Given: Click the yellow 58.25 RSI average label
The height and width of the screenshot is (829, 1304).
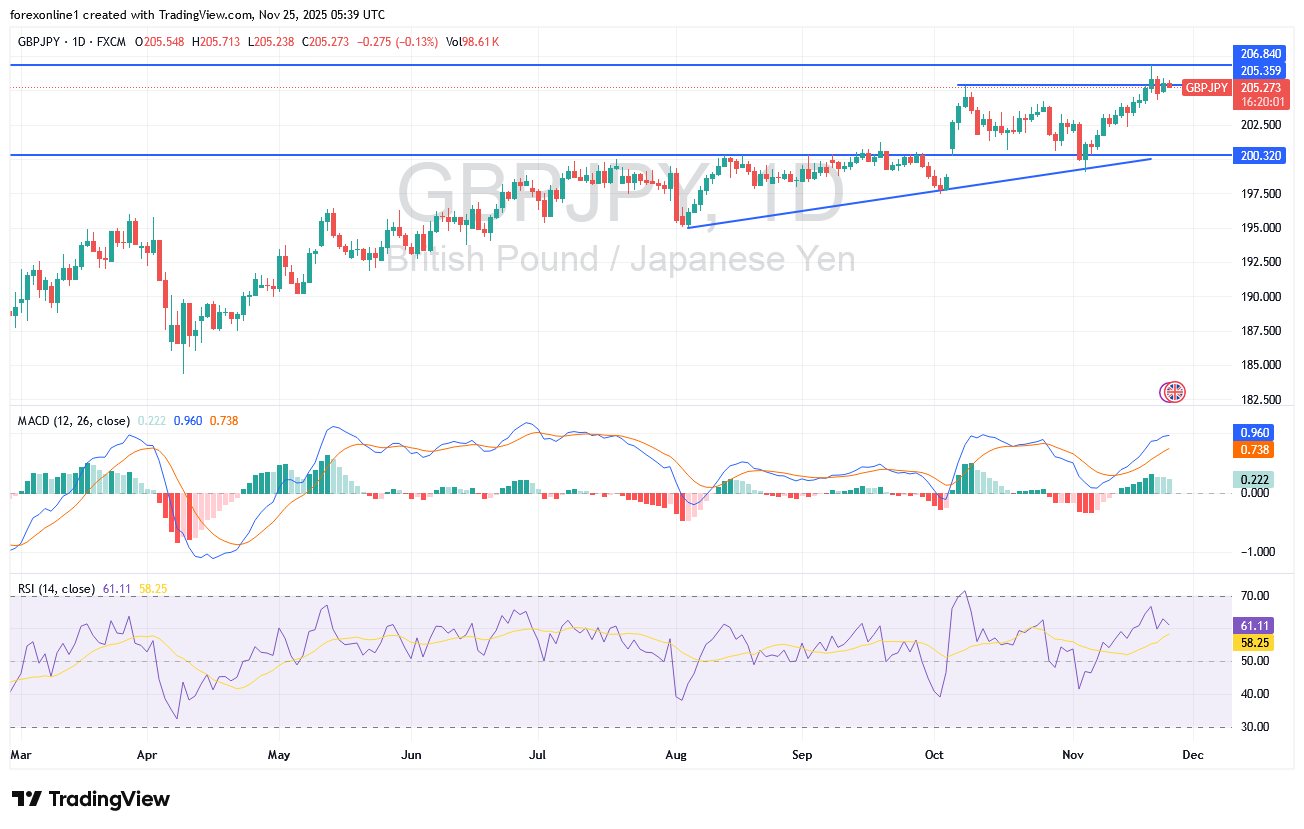Looking at the screenshot, I should pyautogui.click(x=1253, y=642).
